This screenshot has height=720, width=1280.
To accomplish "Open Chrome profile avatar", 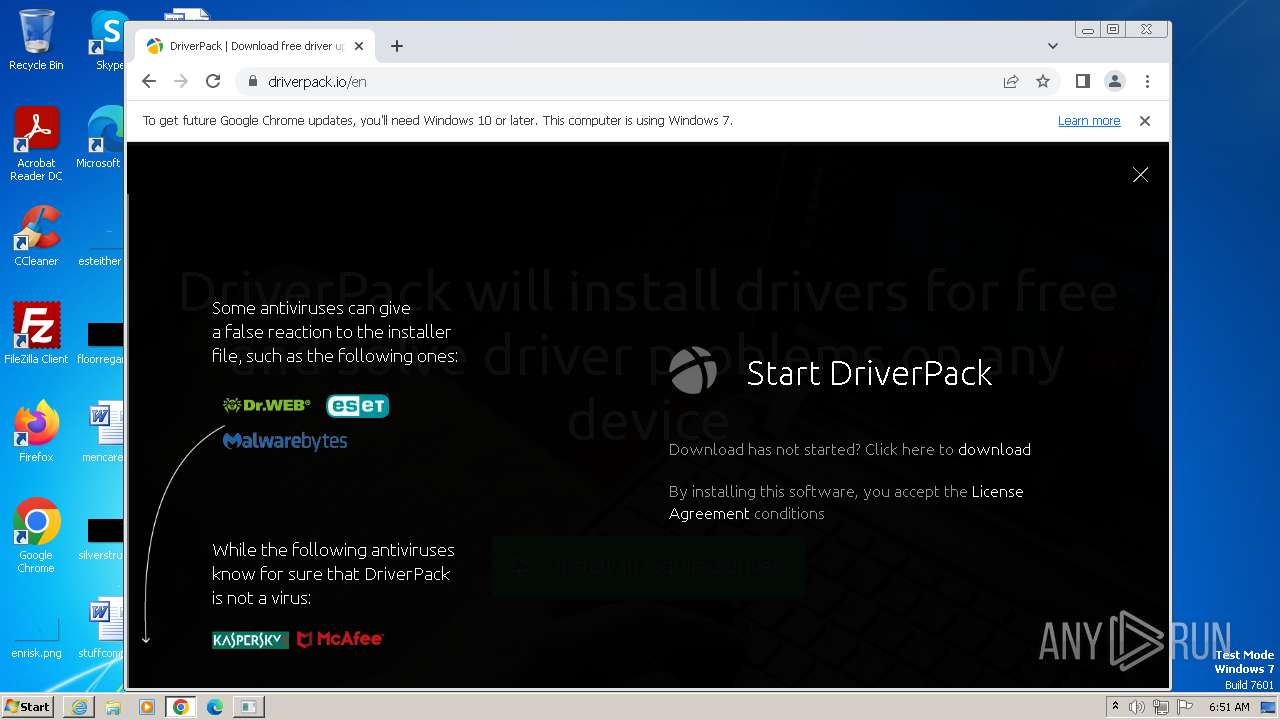I will 1115,81.
